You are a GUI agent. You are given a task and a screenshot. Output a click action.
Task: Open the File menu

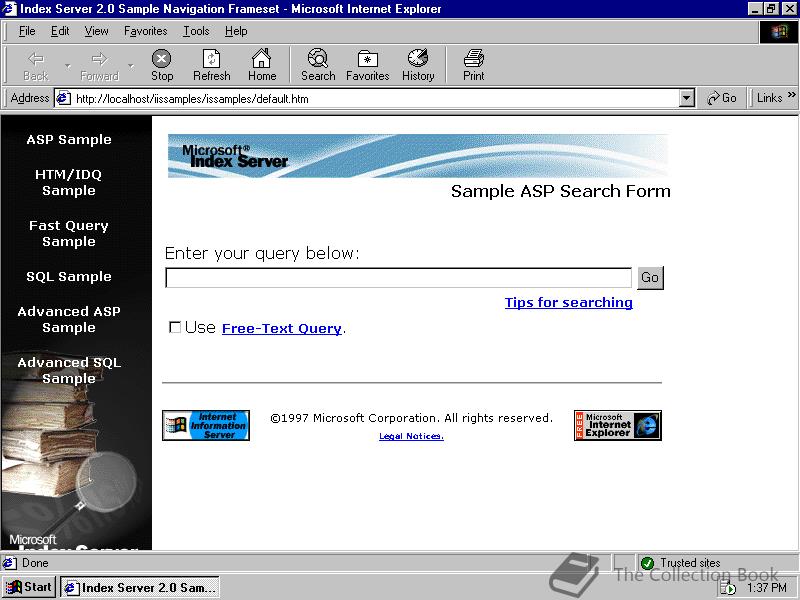[x=27, y=31]
